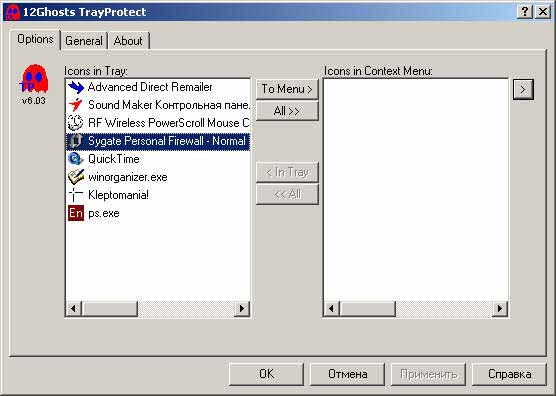Image resolution: width=556 pixels, height=396 pixels.
Task: Click right scroll arrow of Icons in Tray list
Action: tap(242, 308)
